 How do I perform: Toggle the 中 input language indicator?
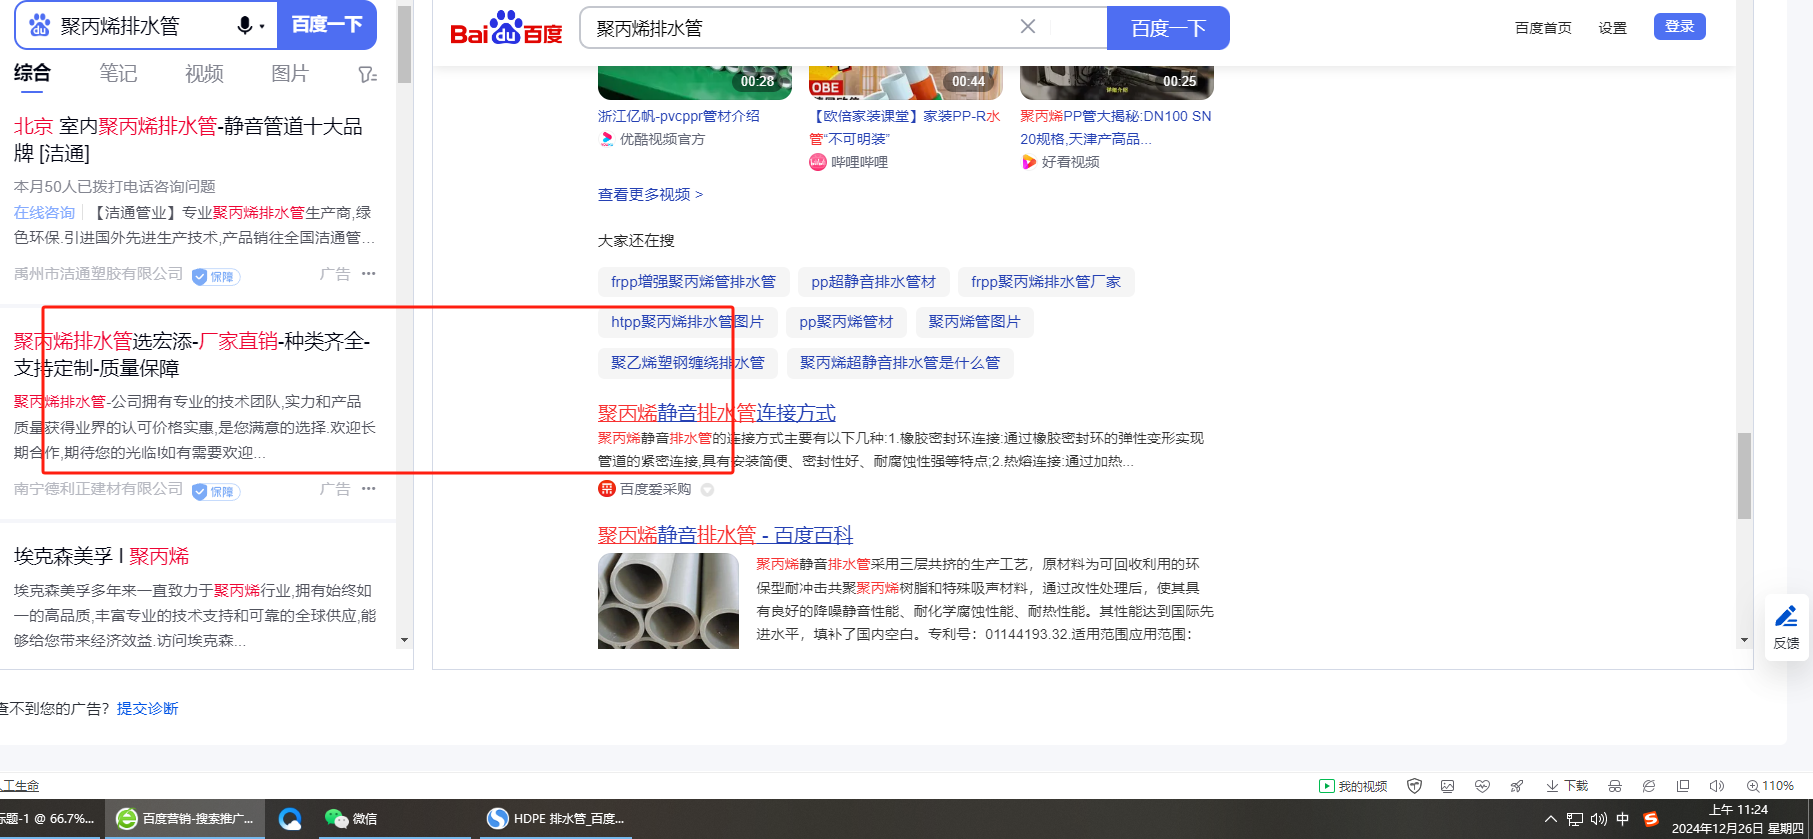tap(1622, 819)
